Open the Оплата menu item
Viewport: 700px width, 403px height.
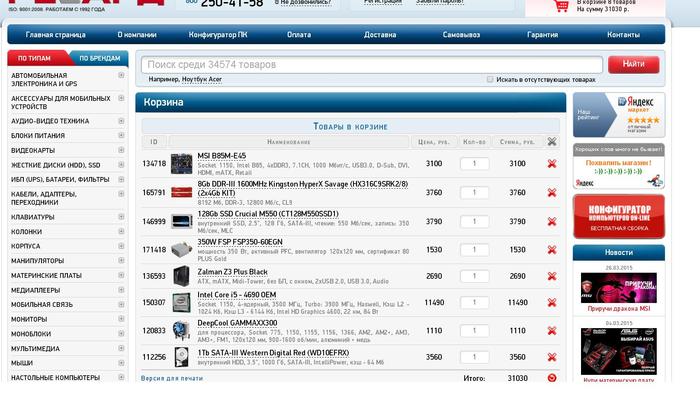coord(299,35)
